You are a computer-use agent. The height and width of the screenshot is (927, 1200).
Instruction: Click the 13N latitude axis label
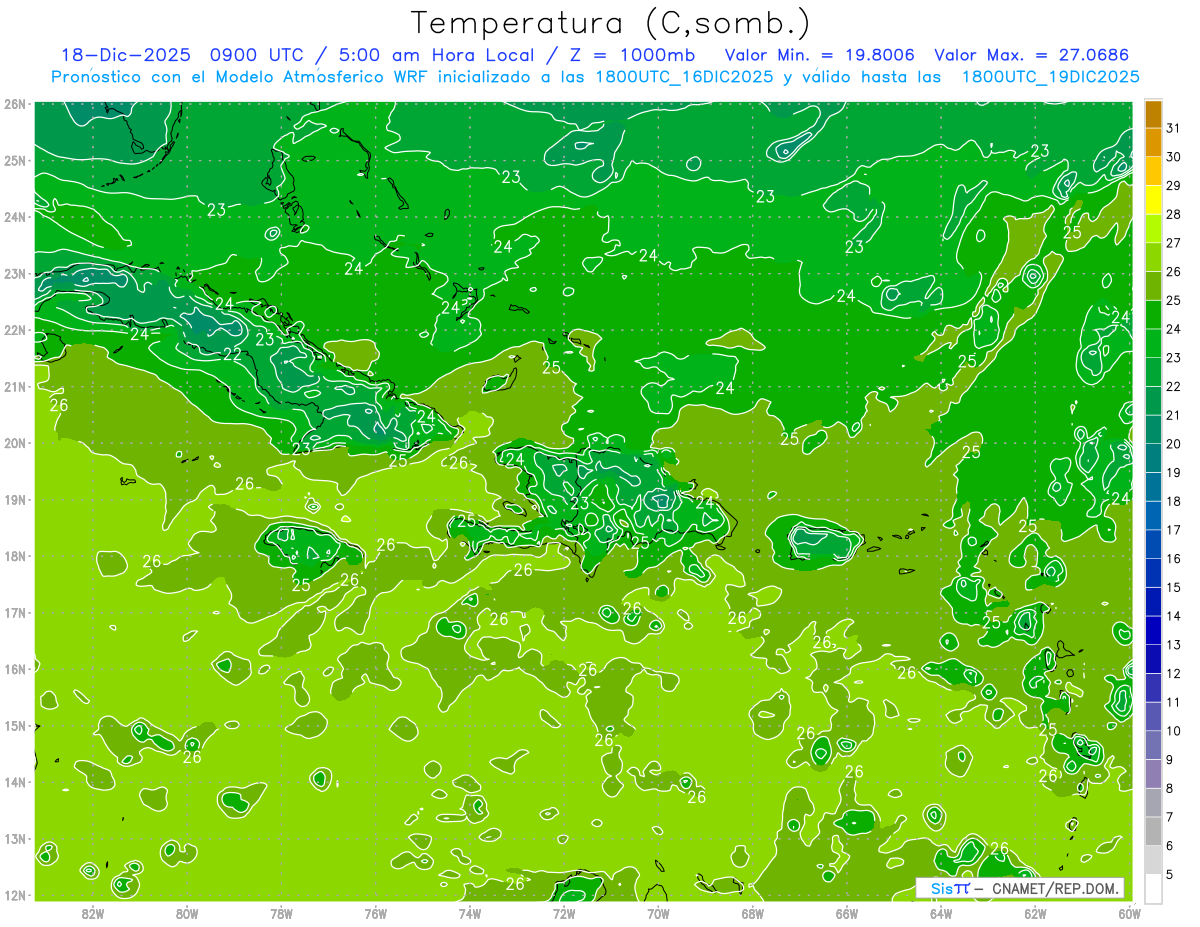14,838
